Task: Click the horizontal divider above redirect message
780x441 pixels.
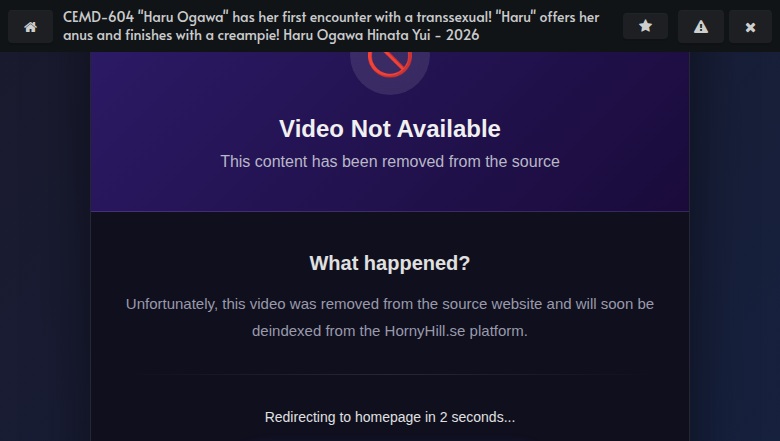Action: (390, 374)
